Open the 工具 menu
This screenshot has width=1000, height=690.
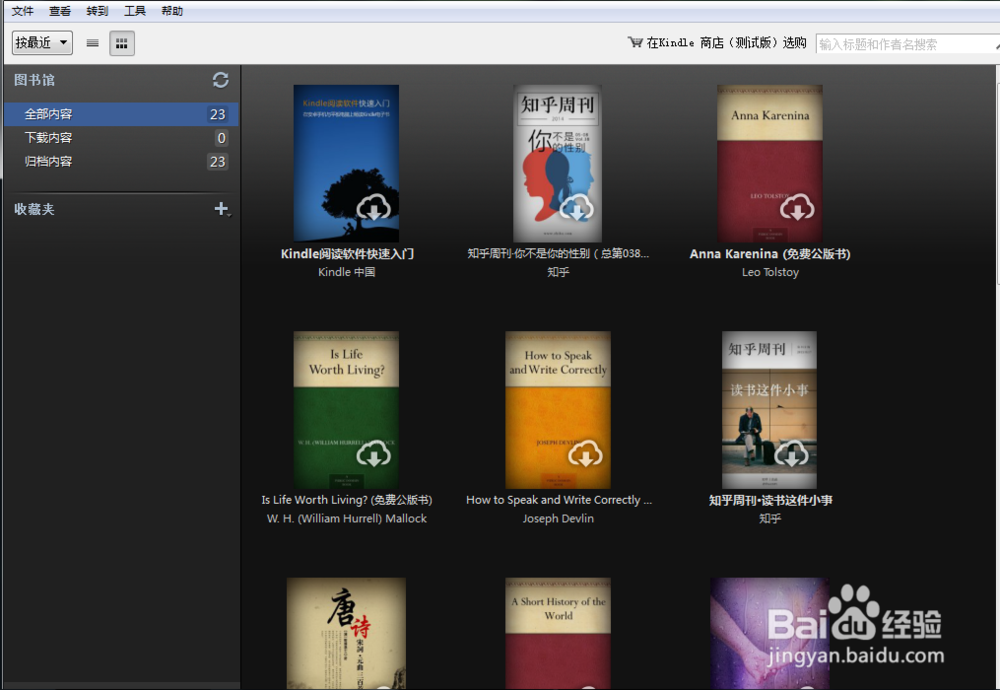pos(135,11)
